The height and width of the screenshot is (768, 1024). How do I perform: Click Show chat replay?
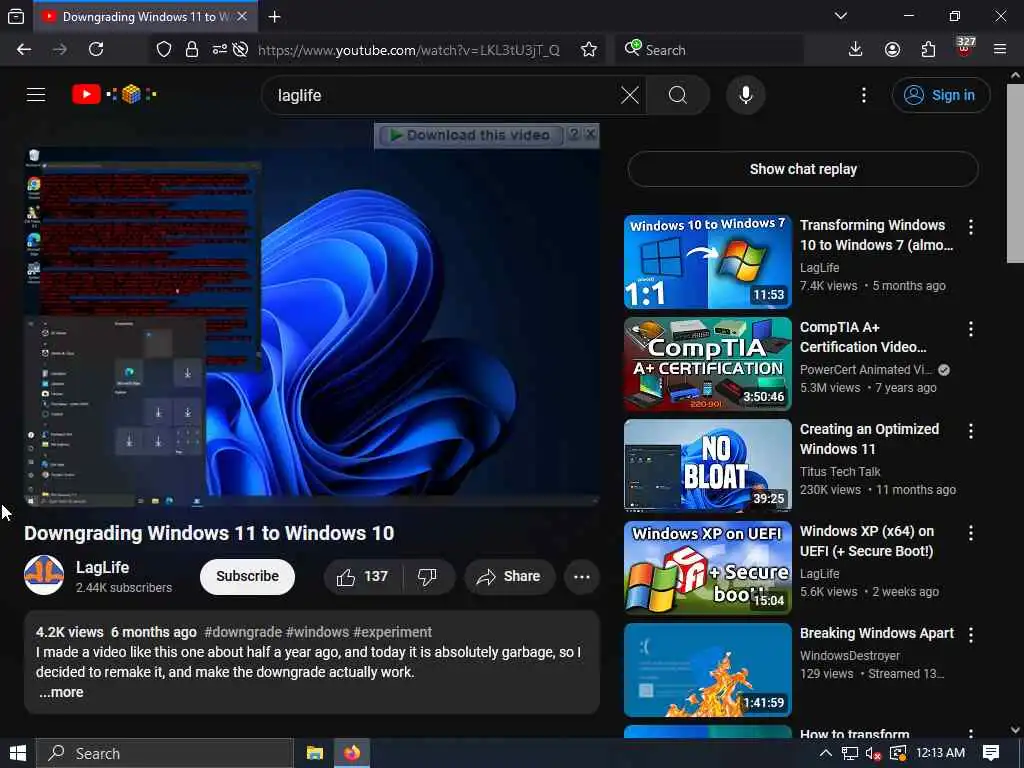coord(803,169)
